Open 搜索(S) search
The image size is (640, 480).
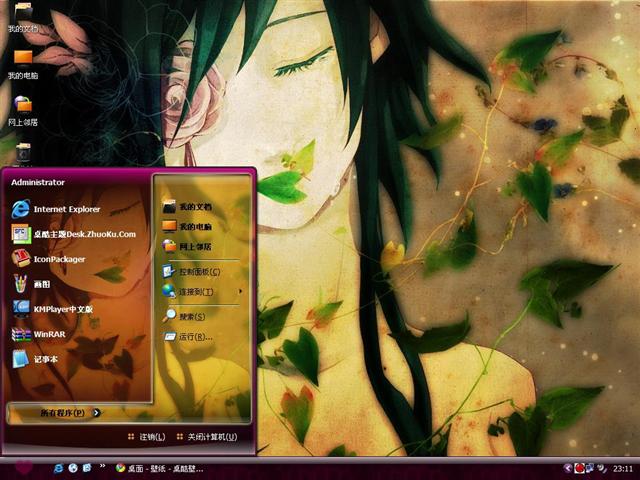coord(184,316)
